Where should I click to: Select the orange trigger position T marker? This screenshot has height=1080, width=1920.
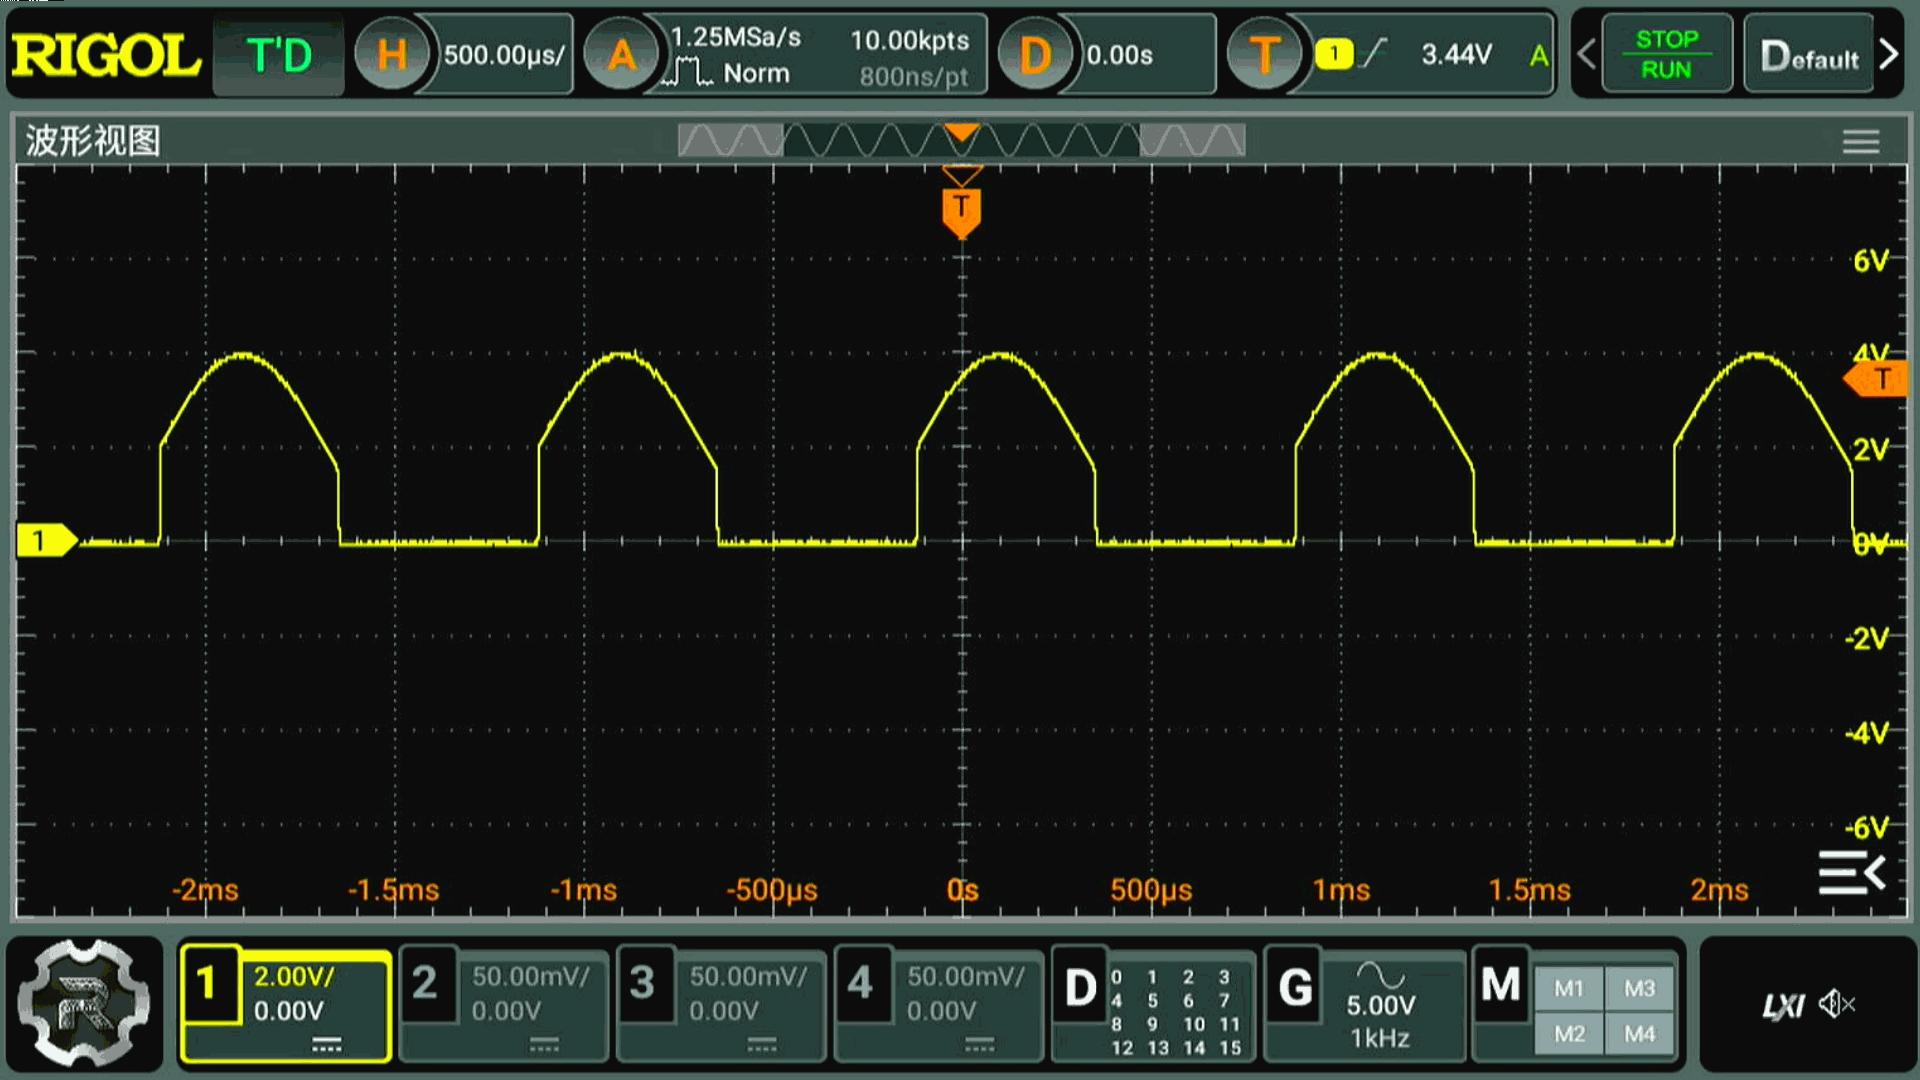tap(961, 211)
